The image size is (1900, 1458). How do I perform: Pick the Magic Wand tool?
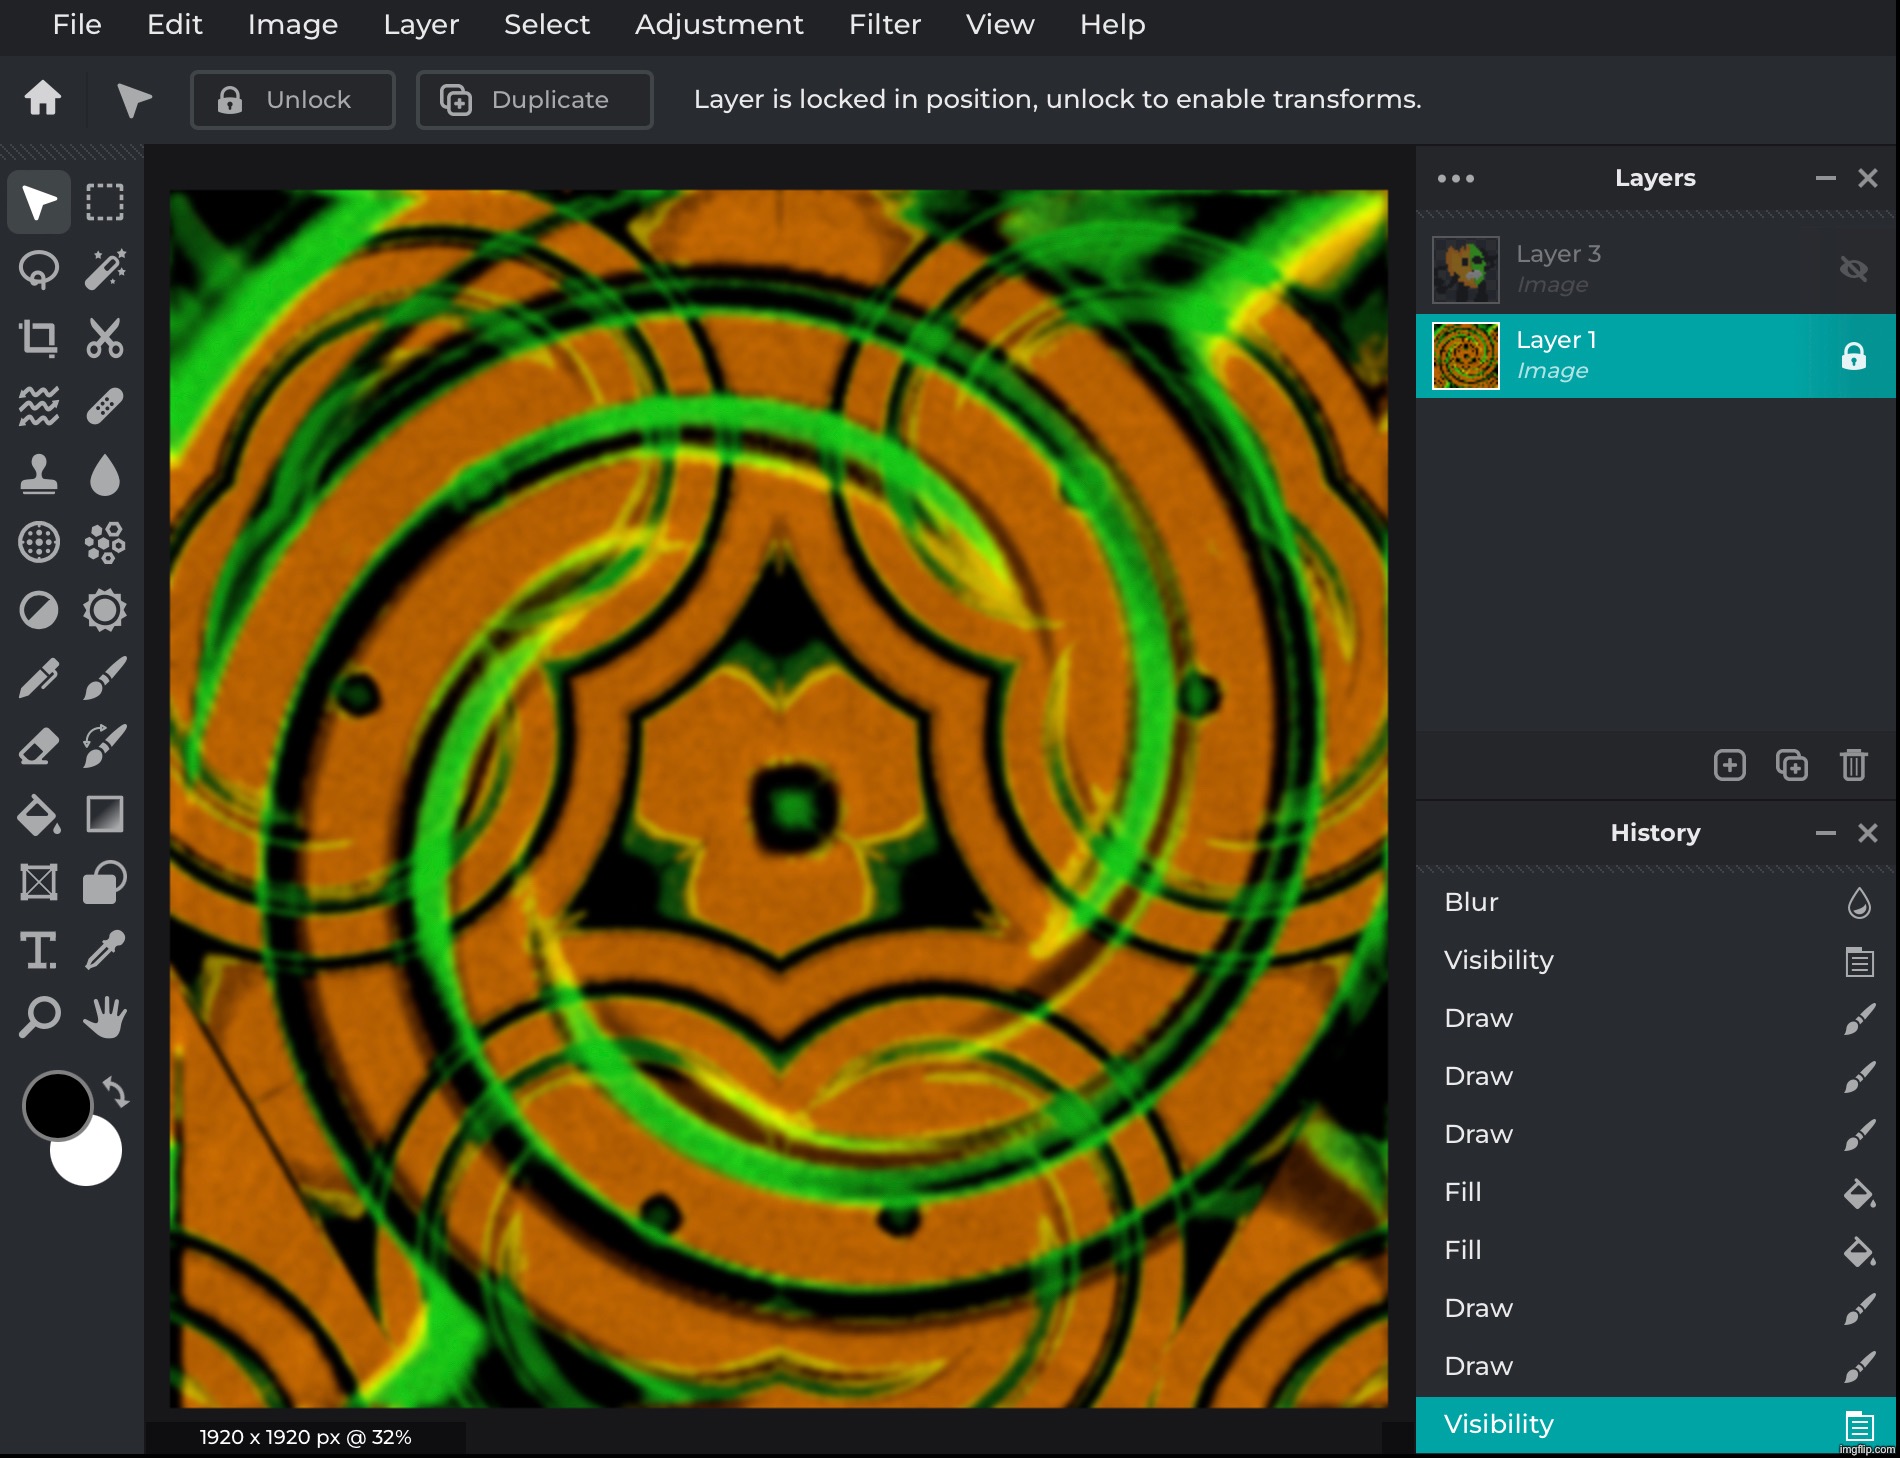coord(105,270)
